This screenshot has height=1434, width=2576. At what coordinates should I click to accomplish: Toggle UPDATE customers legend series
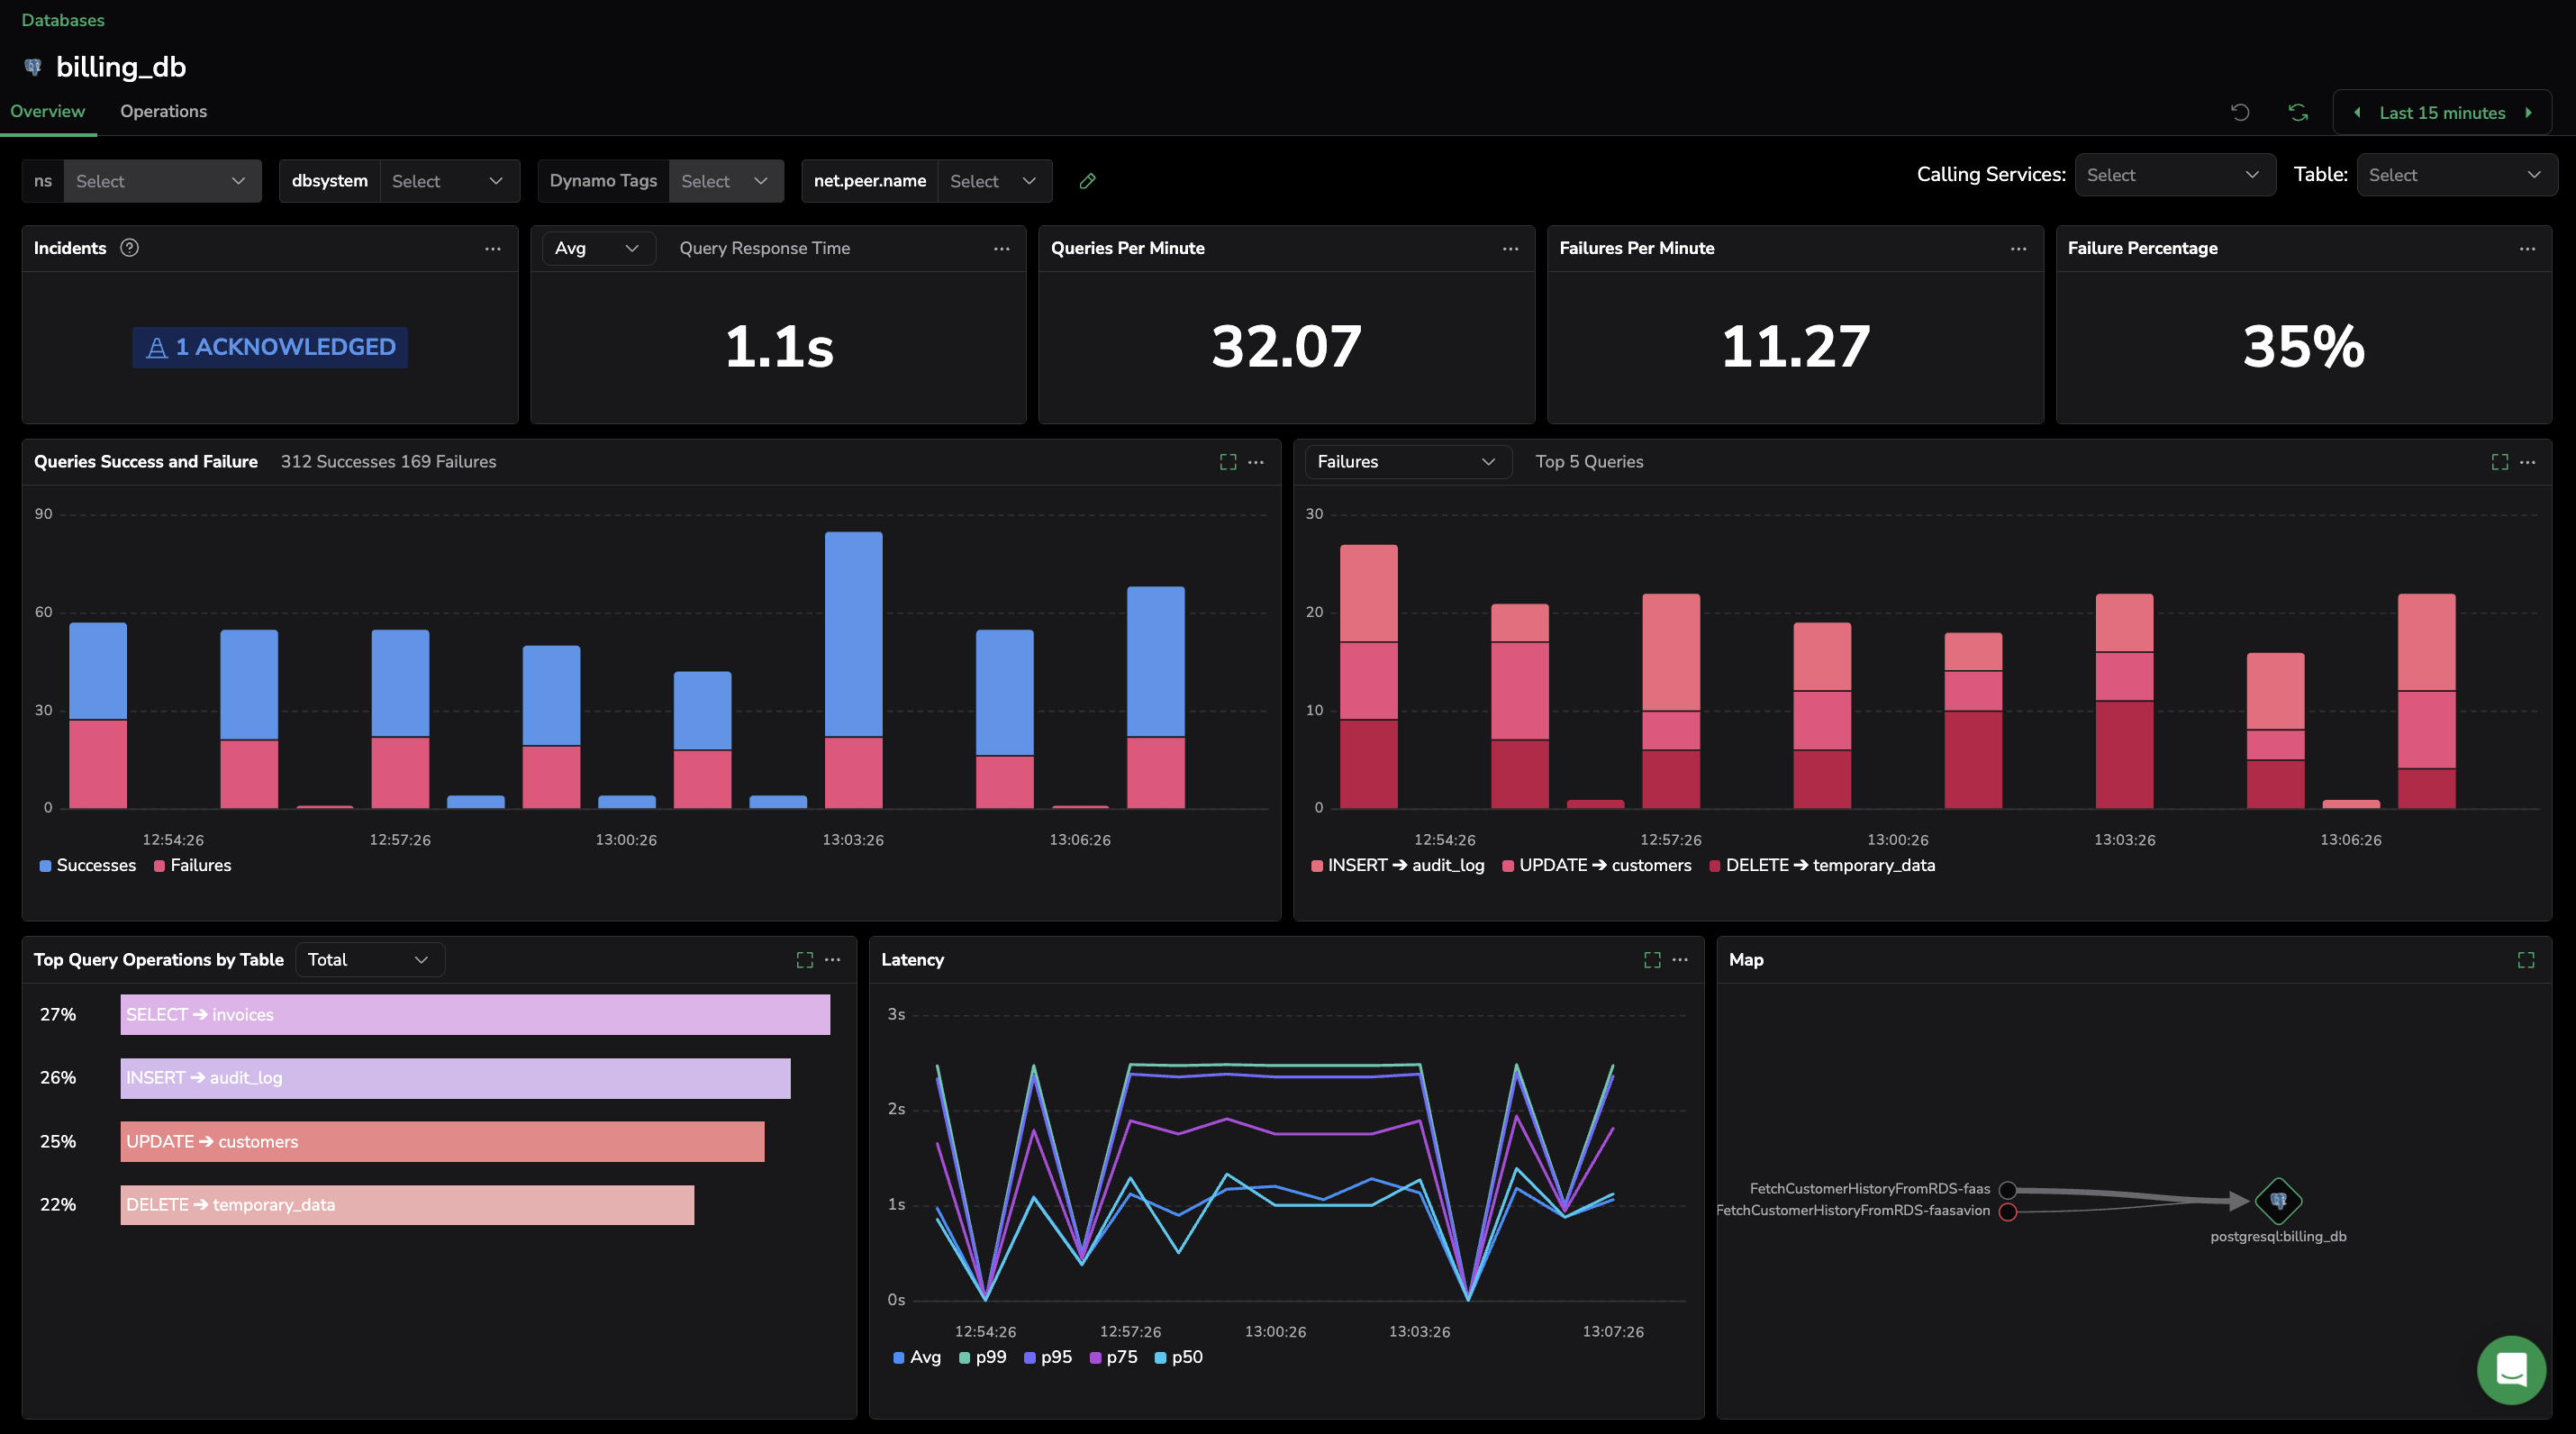[x=1597, y=866]
